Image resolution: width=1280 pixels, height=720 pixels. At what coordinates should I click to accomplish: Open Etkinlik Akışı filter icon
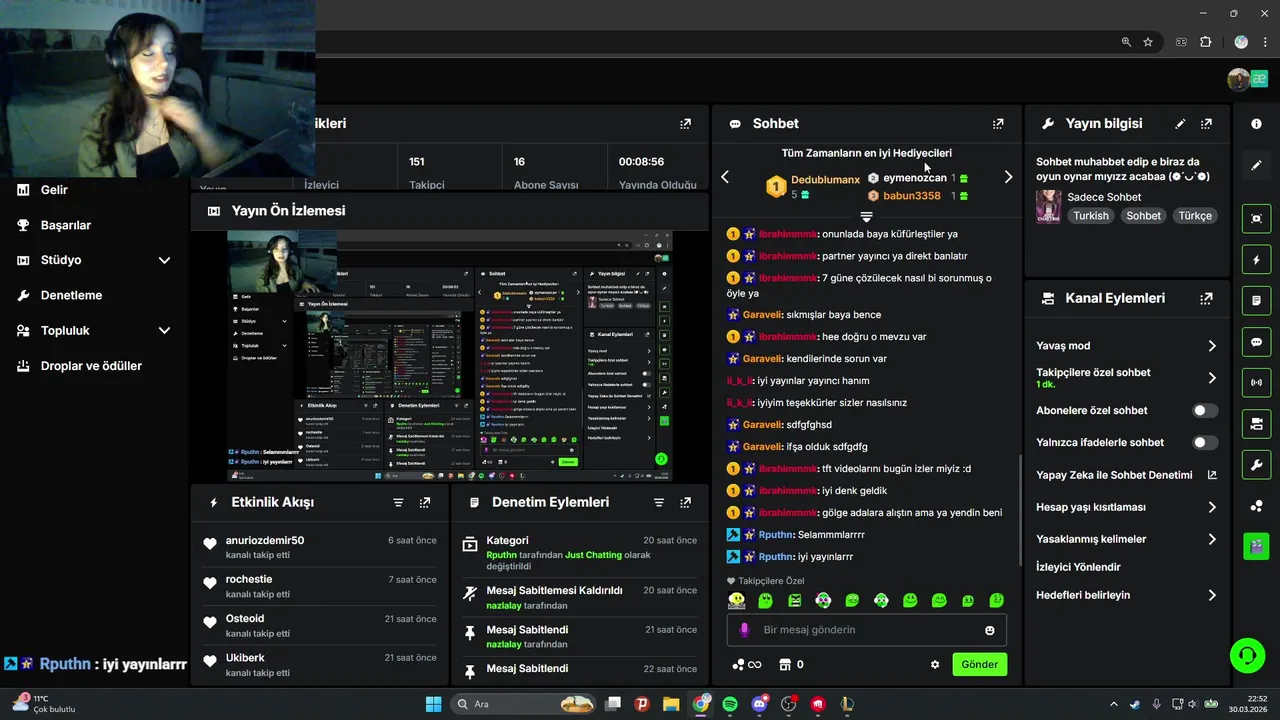(x=398, y=502)
